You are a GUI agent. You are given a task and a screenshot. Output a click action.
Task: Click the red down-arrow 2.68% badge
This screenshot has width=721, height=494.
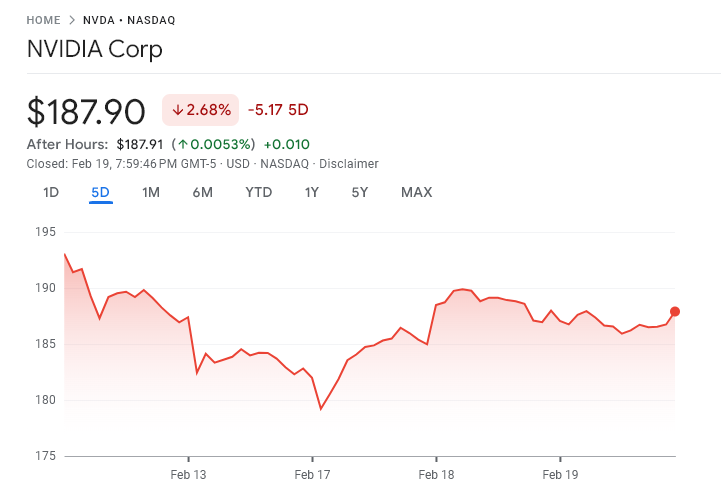point(200,109)
